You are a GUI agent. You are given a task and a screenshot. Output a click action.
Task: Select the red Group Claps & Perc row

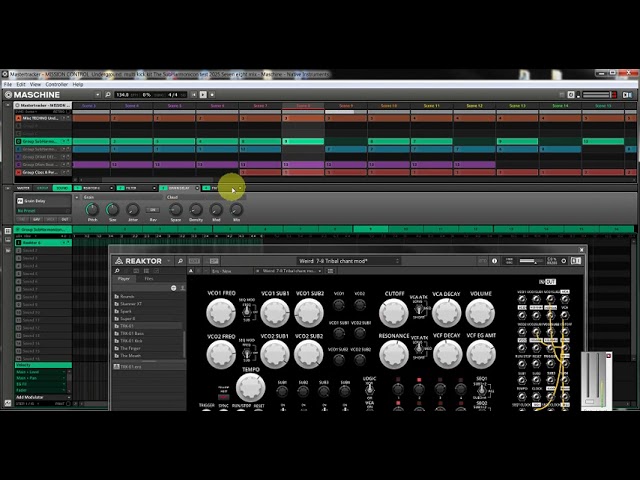43,172
